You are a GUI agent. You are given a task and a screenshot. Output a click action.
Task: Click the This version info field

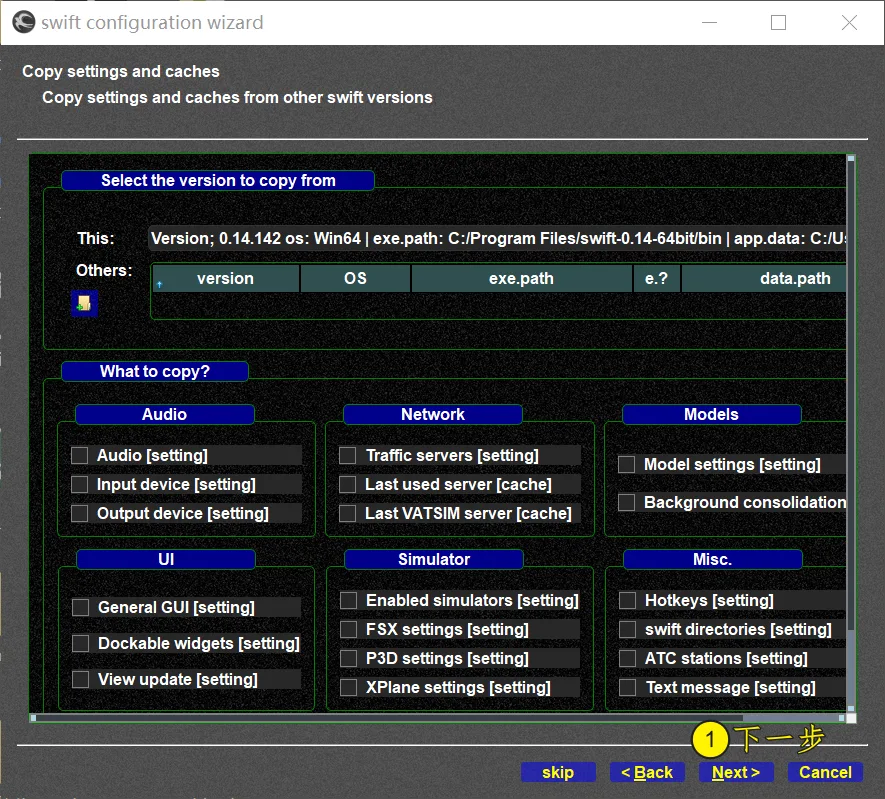point(497,239)
